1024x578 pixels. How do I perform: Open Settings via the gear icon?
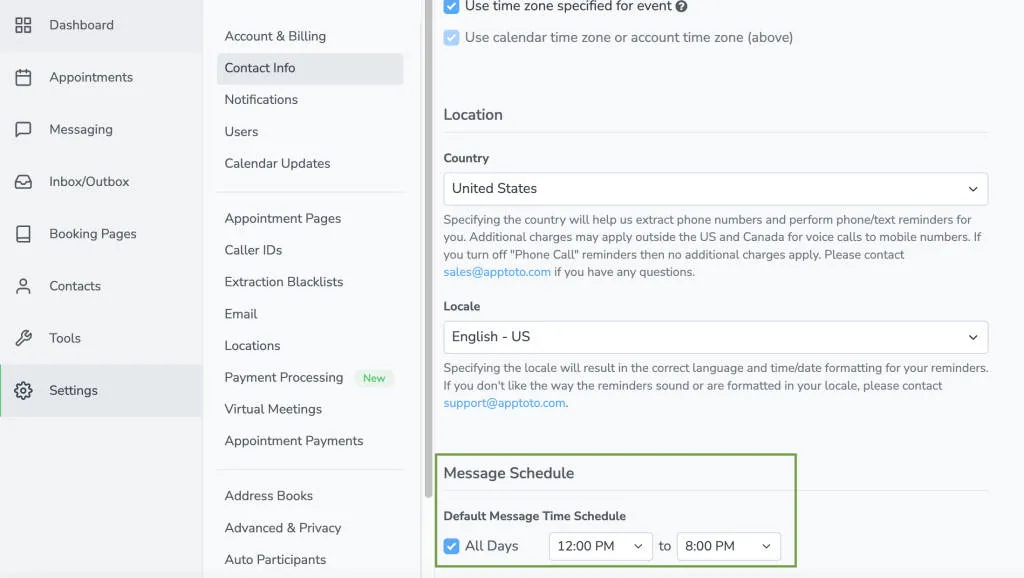27,390
